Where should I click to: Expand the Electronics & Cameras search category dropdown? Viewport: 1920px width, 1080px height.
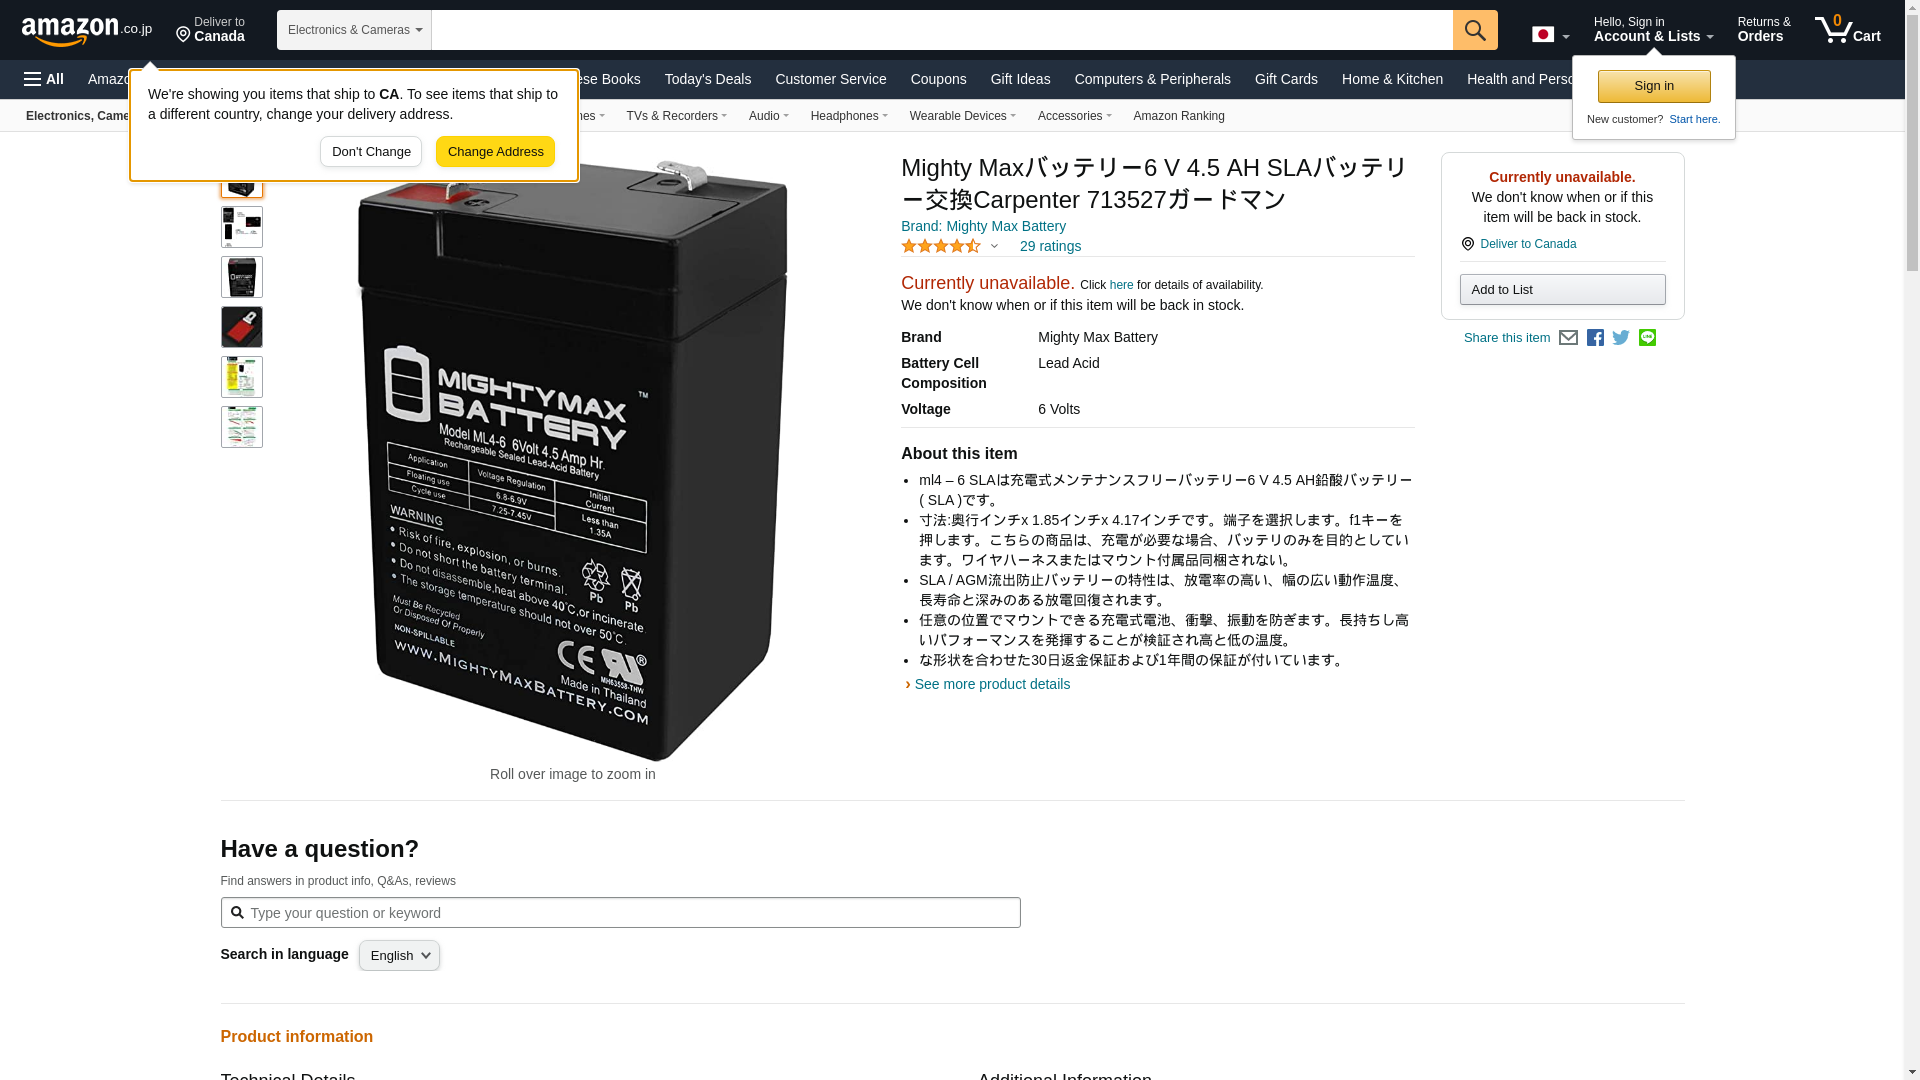354,30
